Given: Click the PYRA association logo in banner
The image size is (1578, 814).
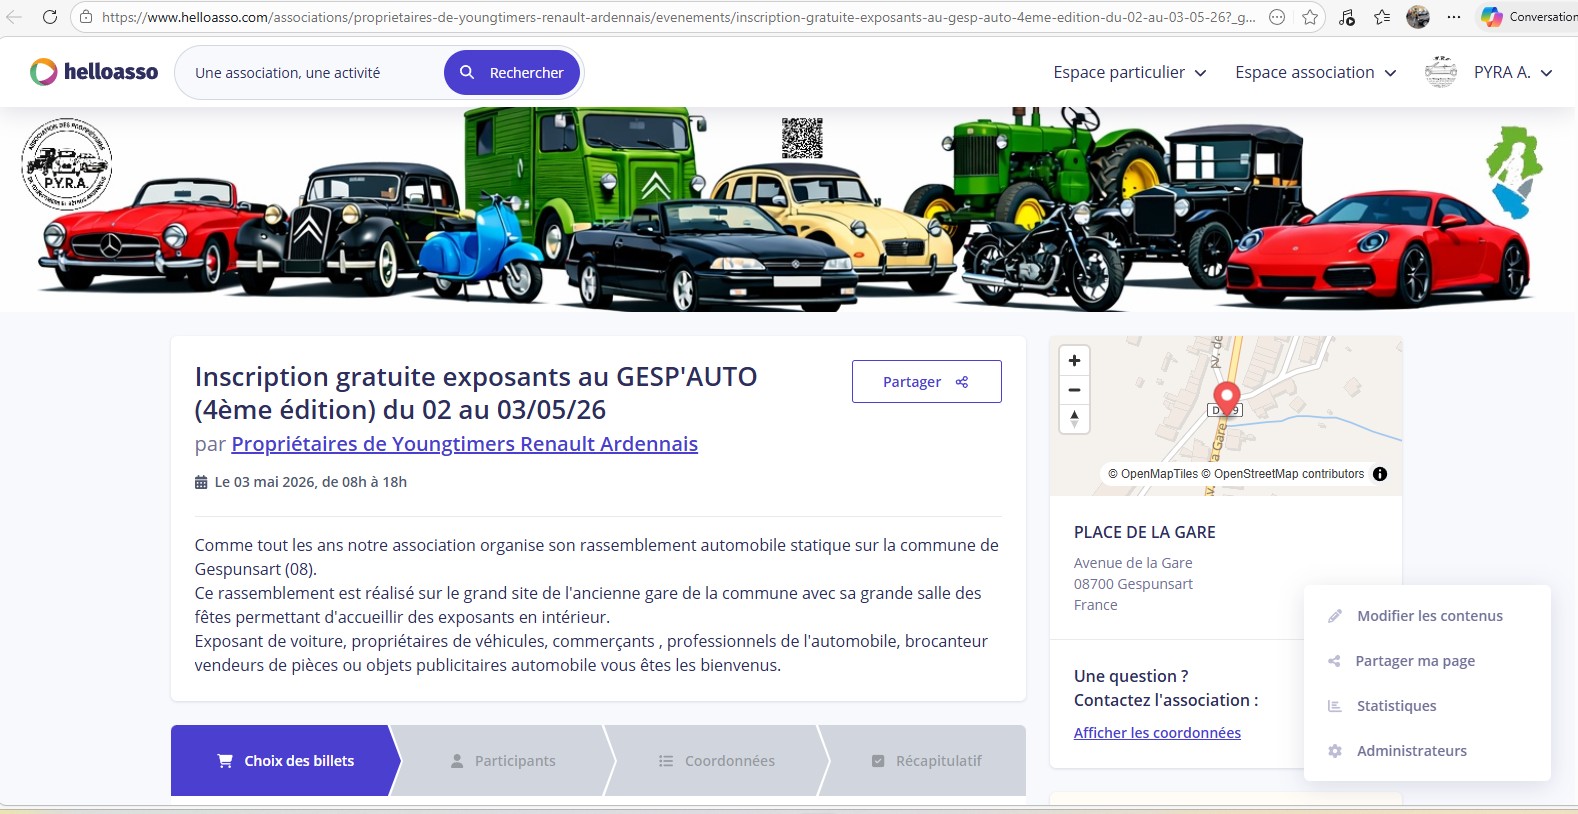Looking at the screenshot, I should 66,164.
